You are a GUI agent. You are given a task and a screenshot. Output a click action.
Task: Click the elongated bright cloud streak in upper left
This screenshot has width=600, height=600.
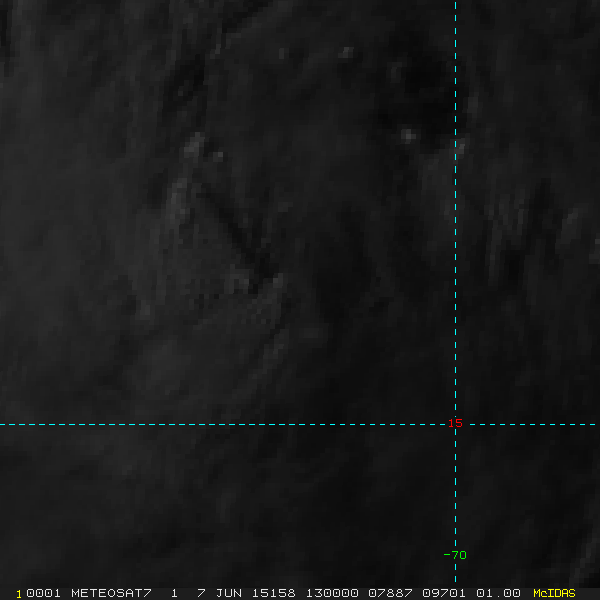click(x=193, y=145)
